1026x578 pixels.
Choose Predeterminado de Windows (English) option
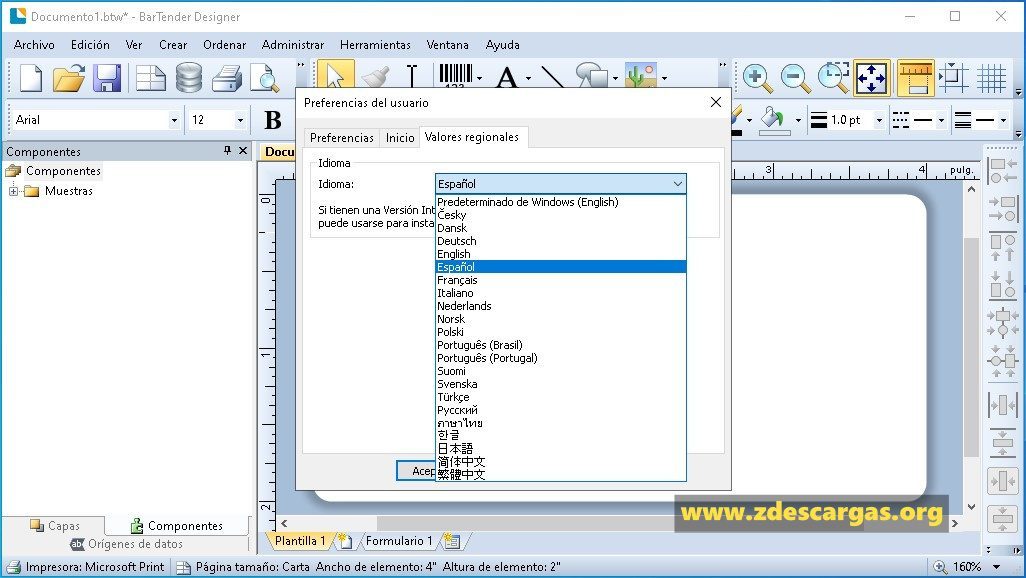pyautogui.click(x=561, y=202)
